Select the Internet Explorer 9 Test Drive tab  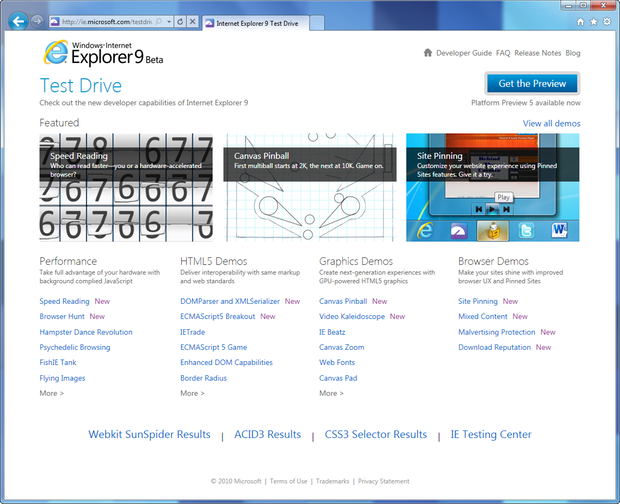click(257, 23)
